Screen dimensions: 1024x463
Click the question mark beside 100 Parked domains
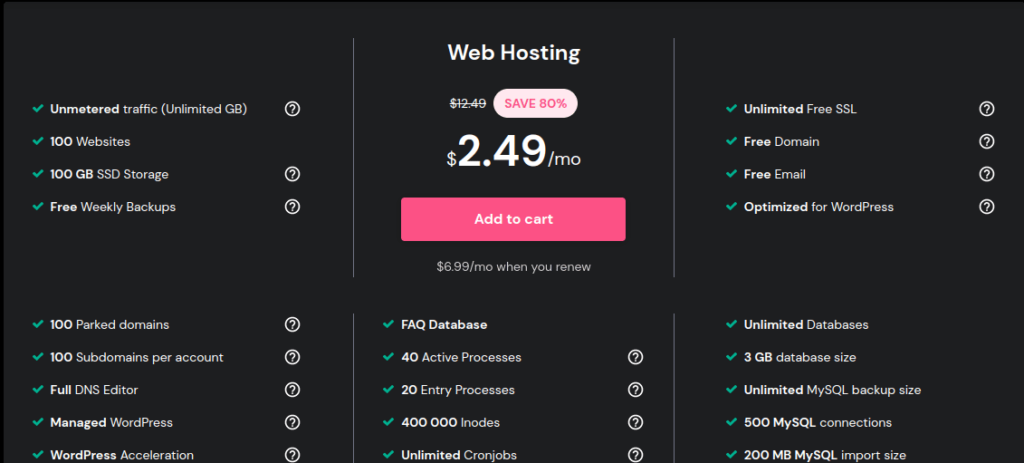pos(292,325)
